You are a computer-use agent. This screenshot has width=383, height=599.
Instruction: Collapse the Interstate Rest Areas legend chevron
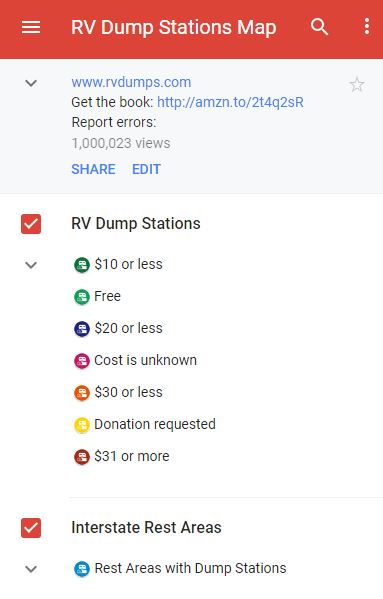[x=31, y=569]
